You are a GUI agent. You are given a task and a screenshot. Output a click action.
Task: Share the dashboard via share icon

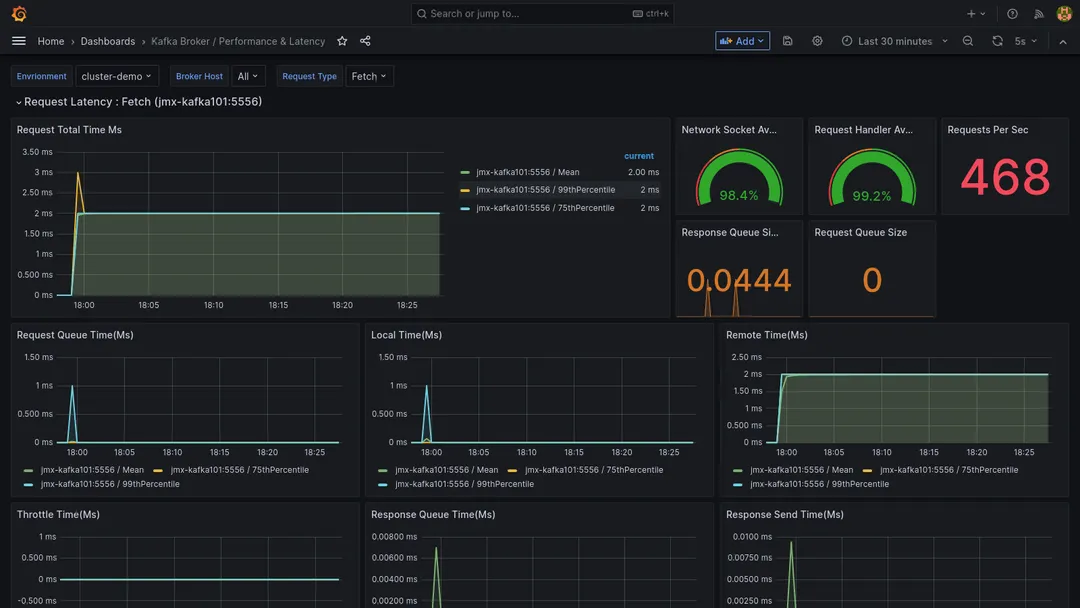(x=365, y=41)
